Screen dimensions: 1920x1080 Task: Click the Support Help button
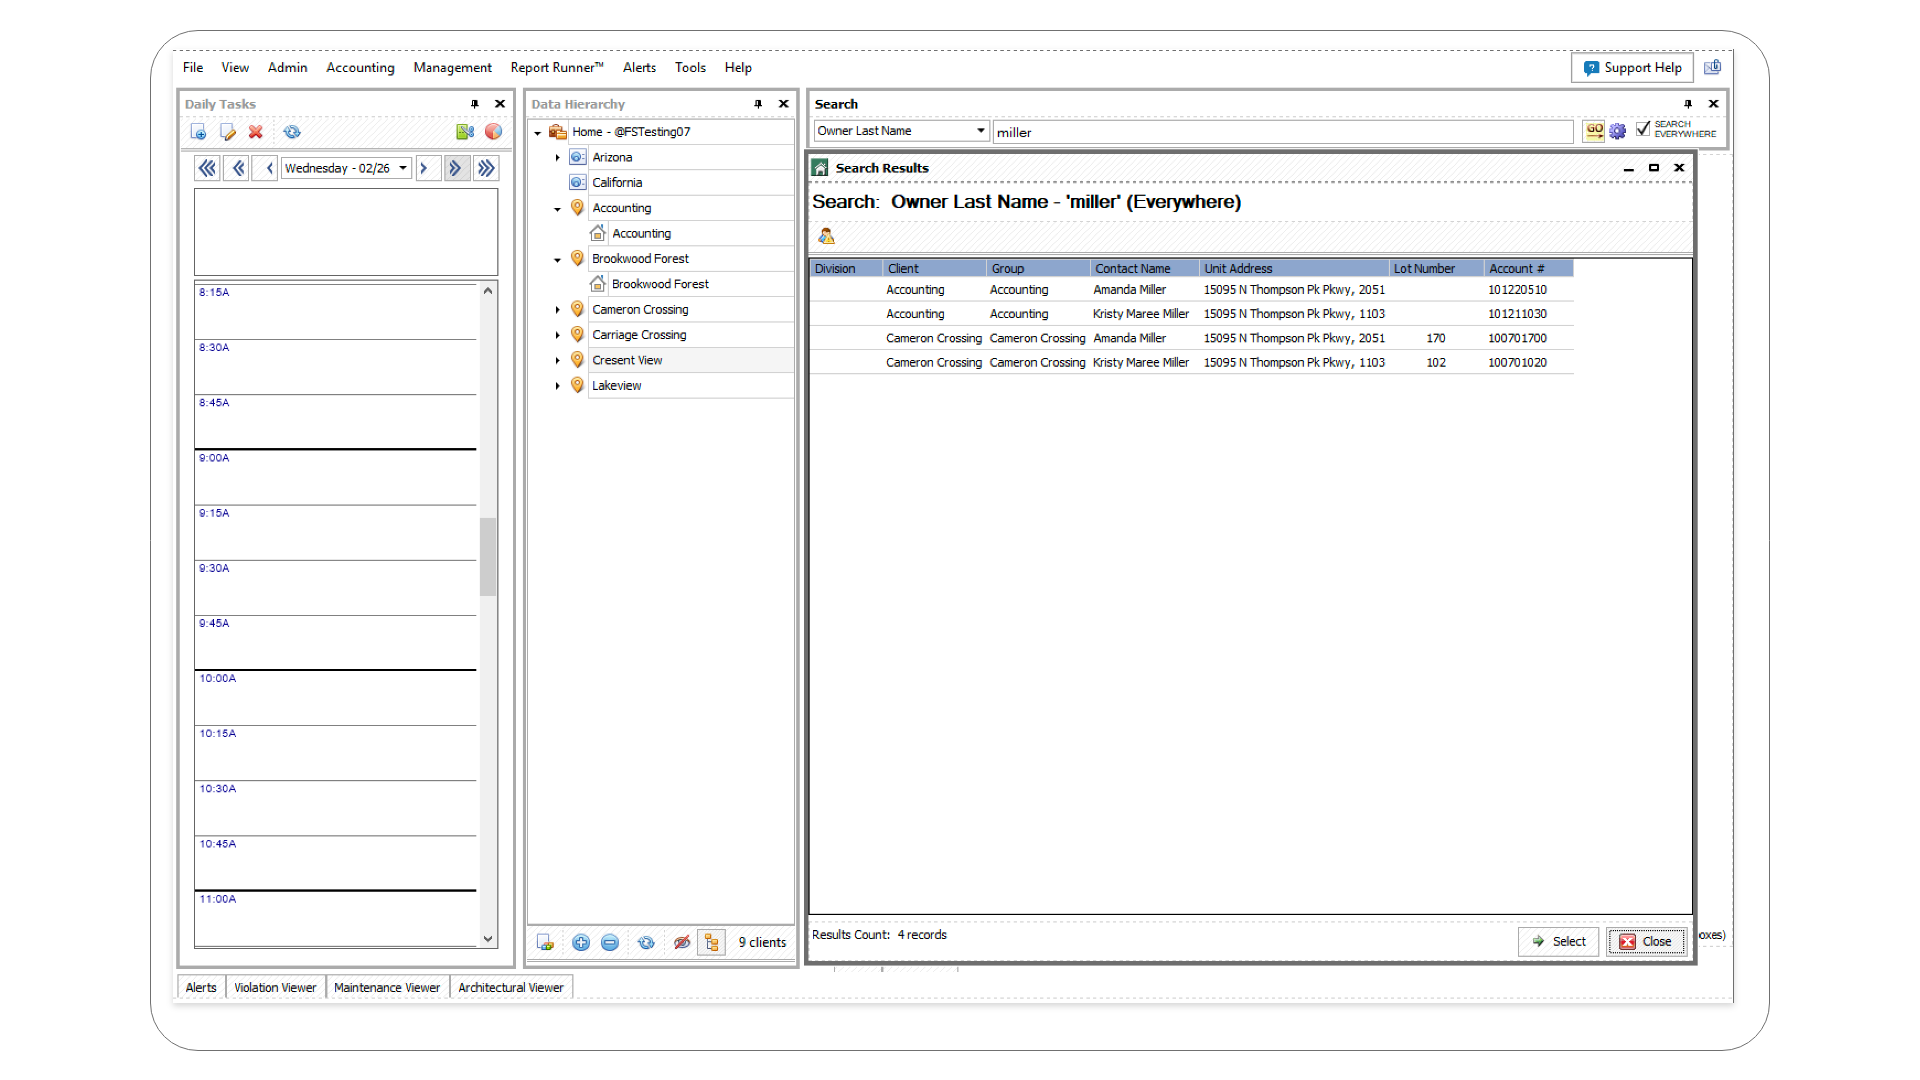[1632, 67]
